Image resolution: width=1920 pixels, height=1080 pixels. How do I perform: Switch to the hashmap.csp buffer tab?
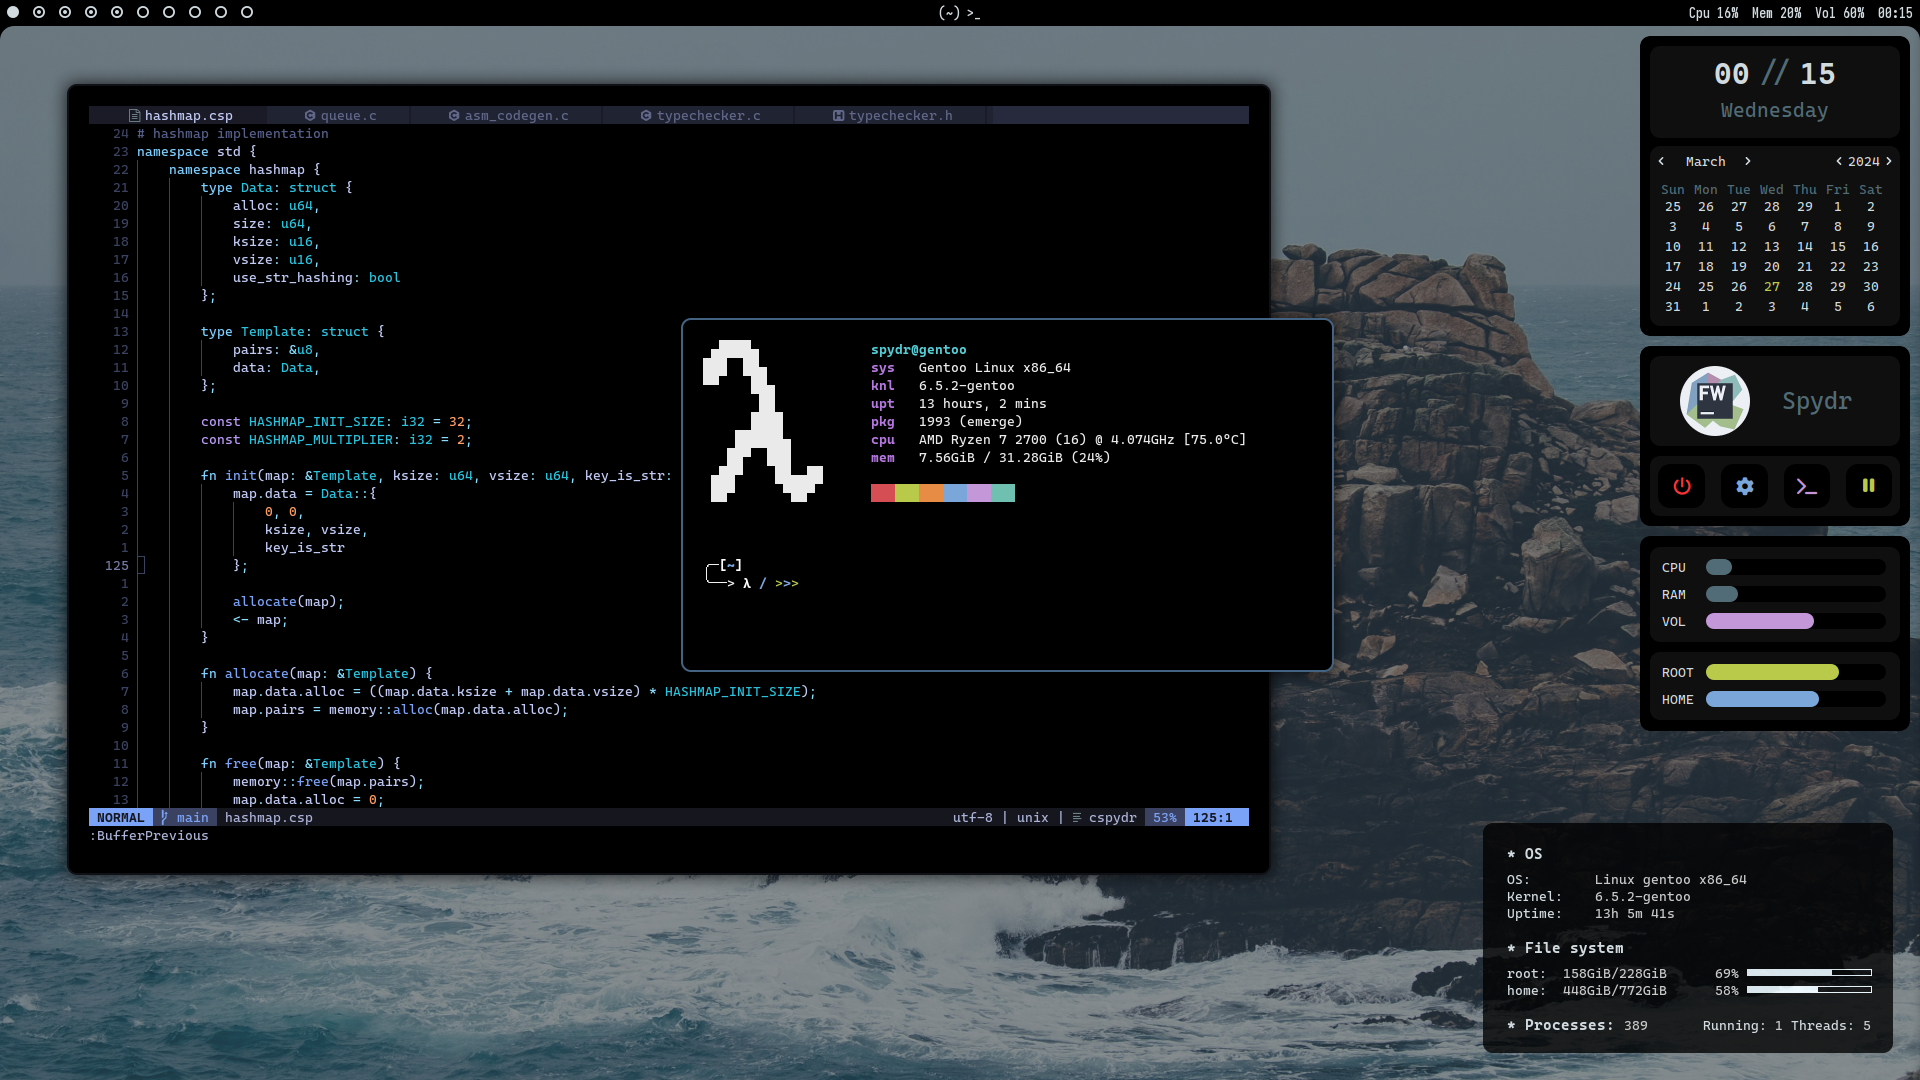(181, 116)
